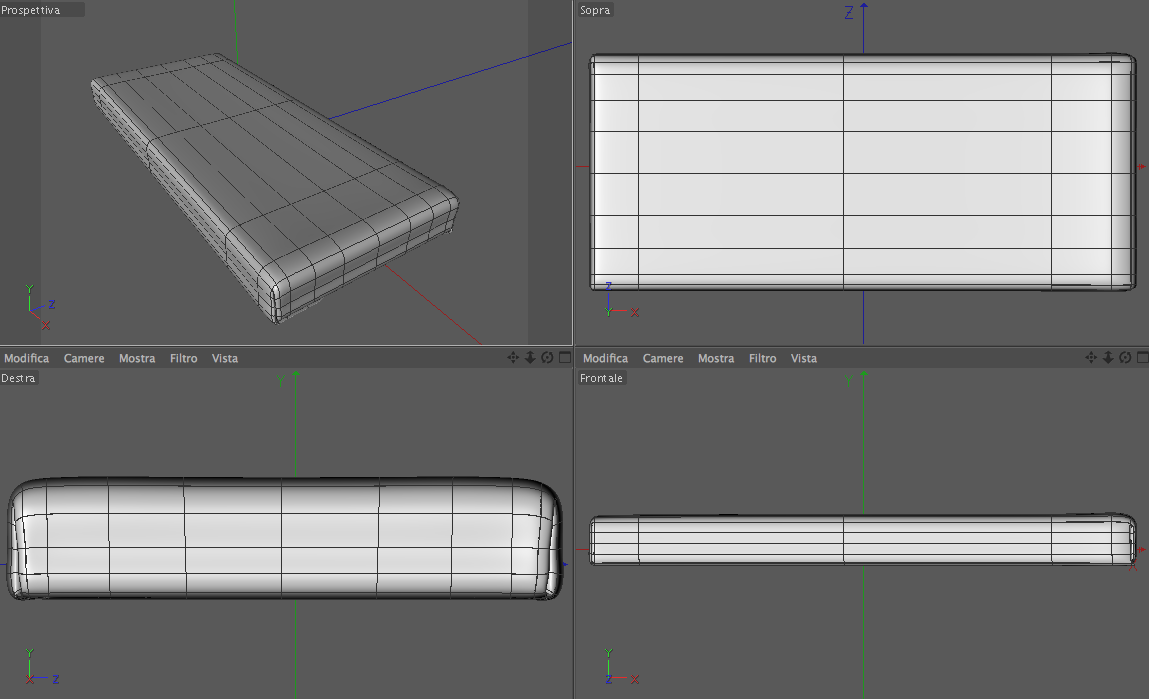Open the Camere menu of Destra viewport
This screenshot has height=699, width=1149.
(x=84, y=358)
